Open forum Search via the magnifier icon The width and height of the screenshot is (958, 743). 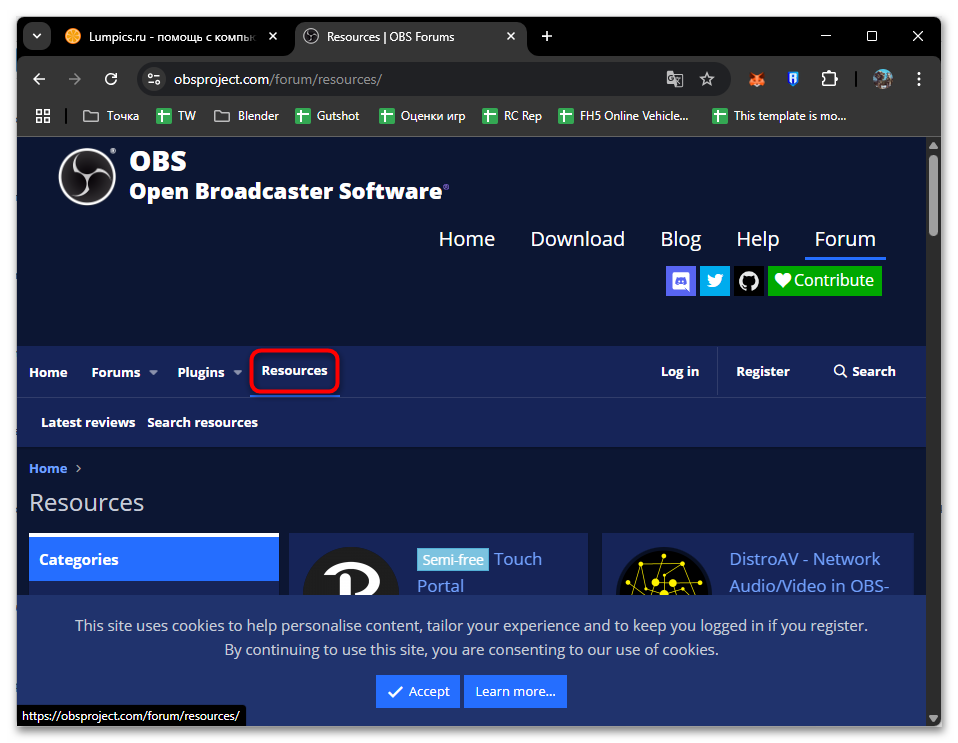[841, 371]
